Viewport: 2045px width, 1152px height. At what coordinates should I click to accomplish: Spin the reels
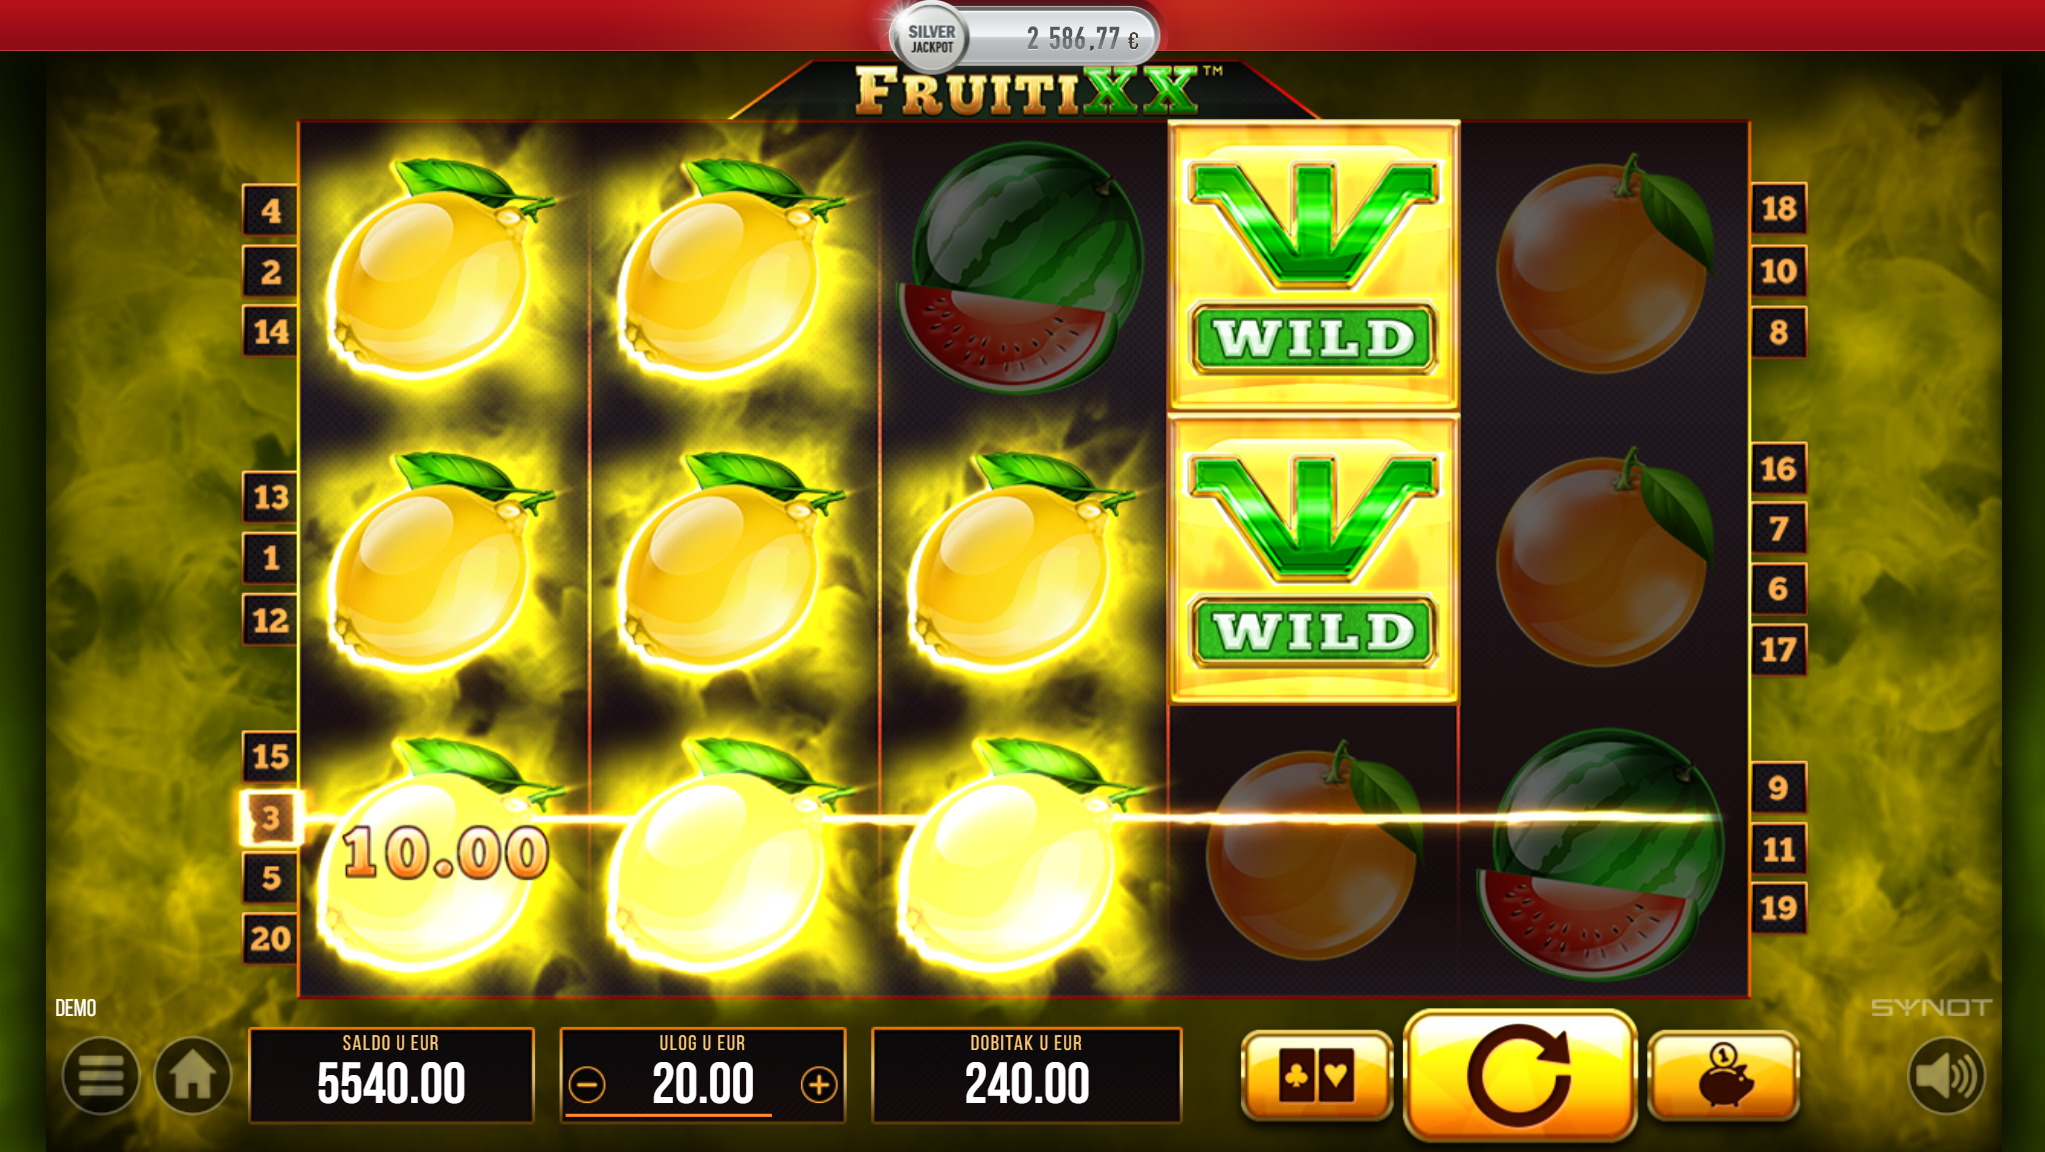(1519, 1076)
